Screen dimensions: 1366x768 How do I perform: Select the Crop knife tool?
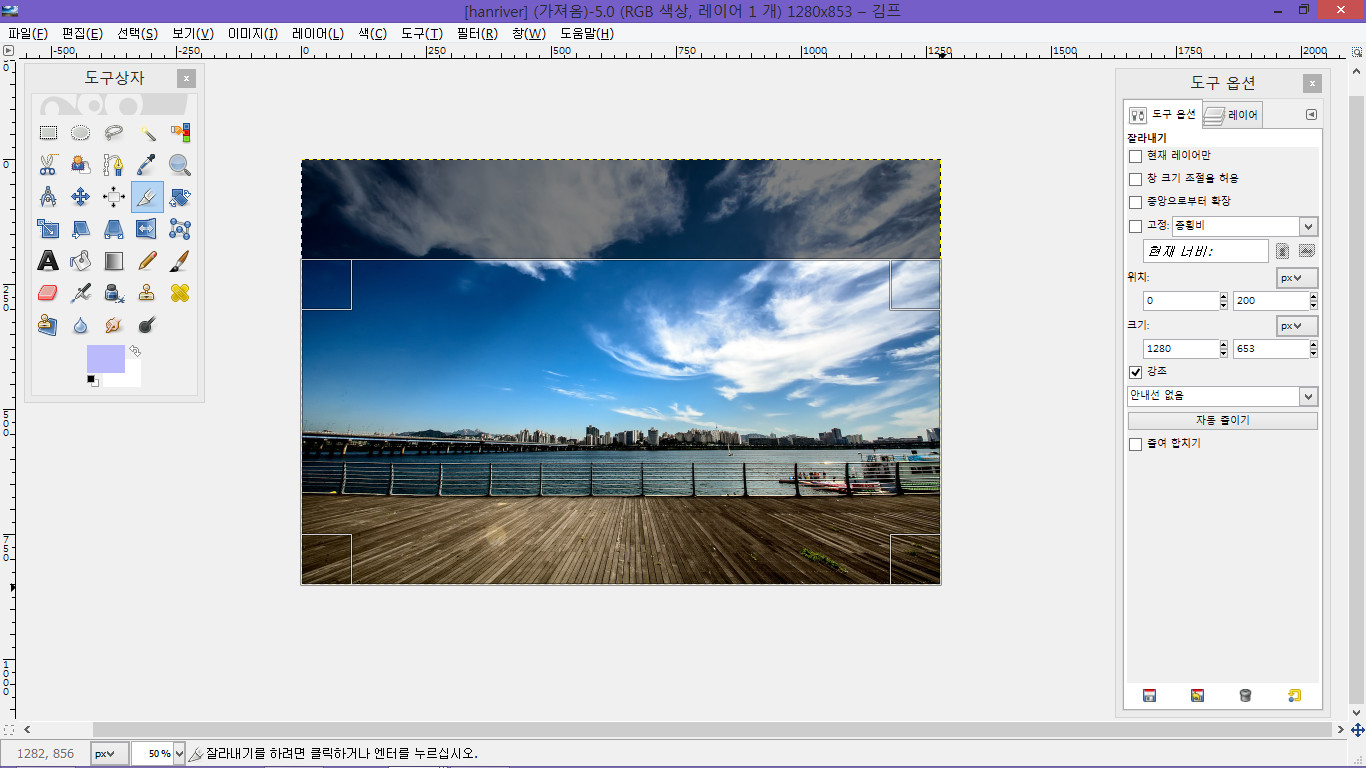click(x=147, y=197)
